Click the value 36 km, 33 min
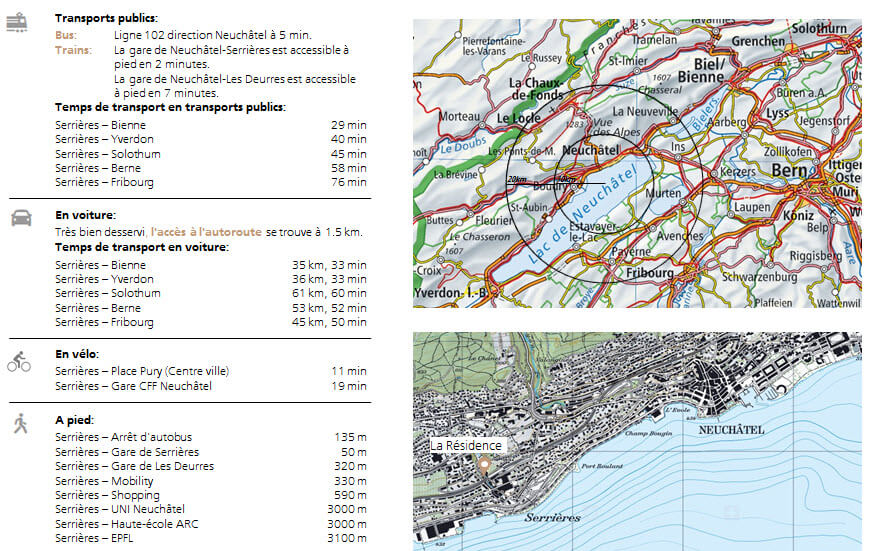This screenshot has height=551, width=873. coord(329,279)
